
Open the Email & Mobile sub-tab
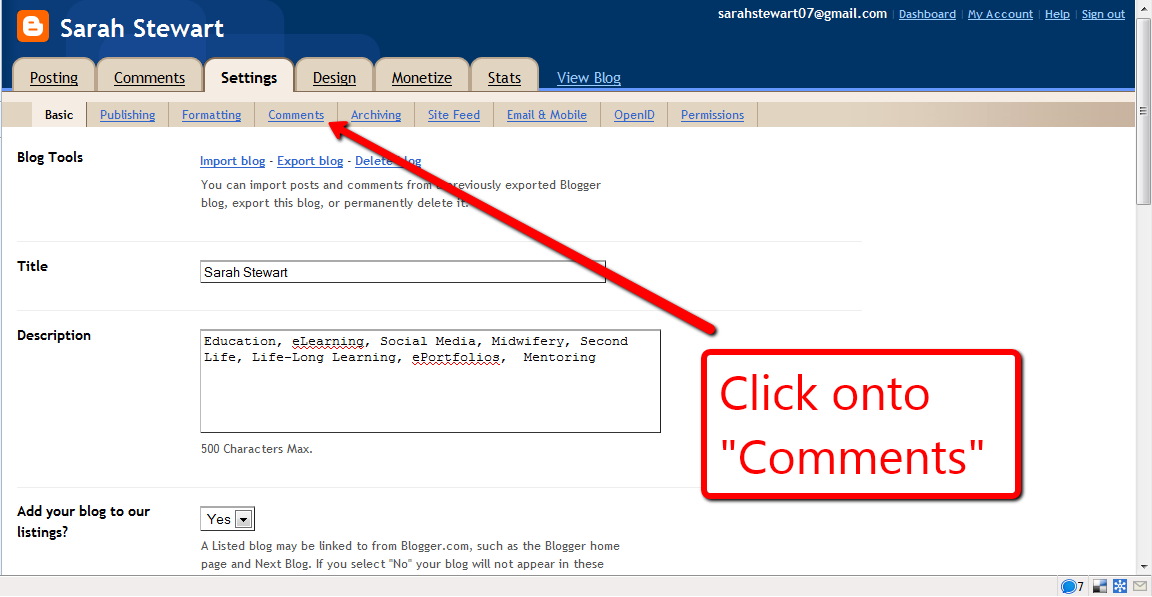pos(547,115)
